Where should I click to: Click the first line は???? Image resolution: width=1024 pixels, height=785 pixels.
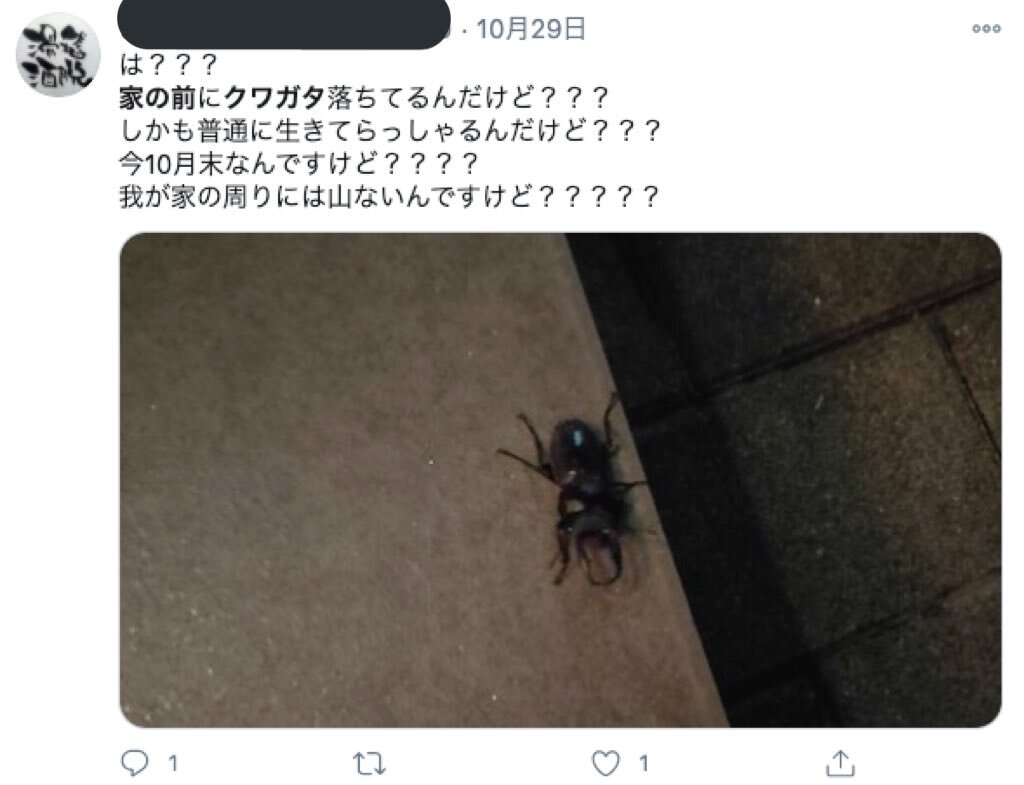[168, 65]
